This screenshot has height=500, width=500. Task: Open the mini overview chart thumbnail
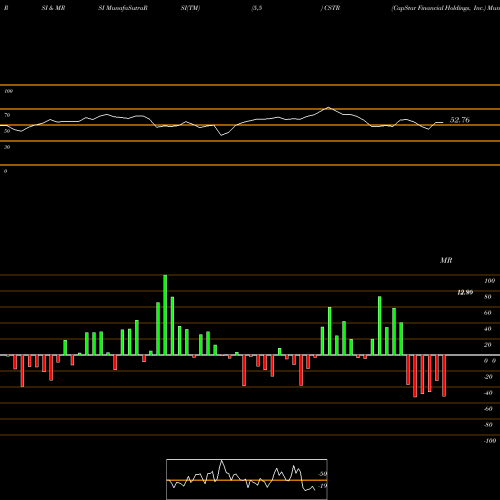pyautogui.click(x=247, y=479)
